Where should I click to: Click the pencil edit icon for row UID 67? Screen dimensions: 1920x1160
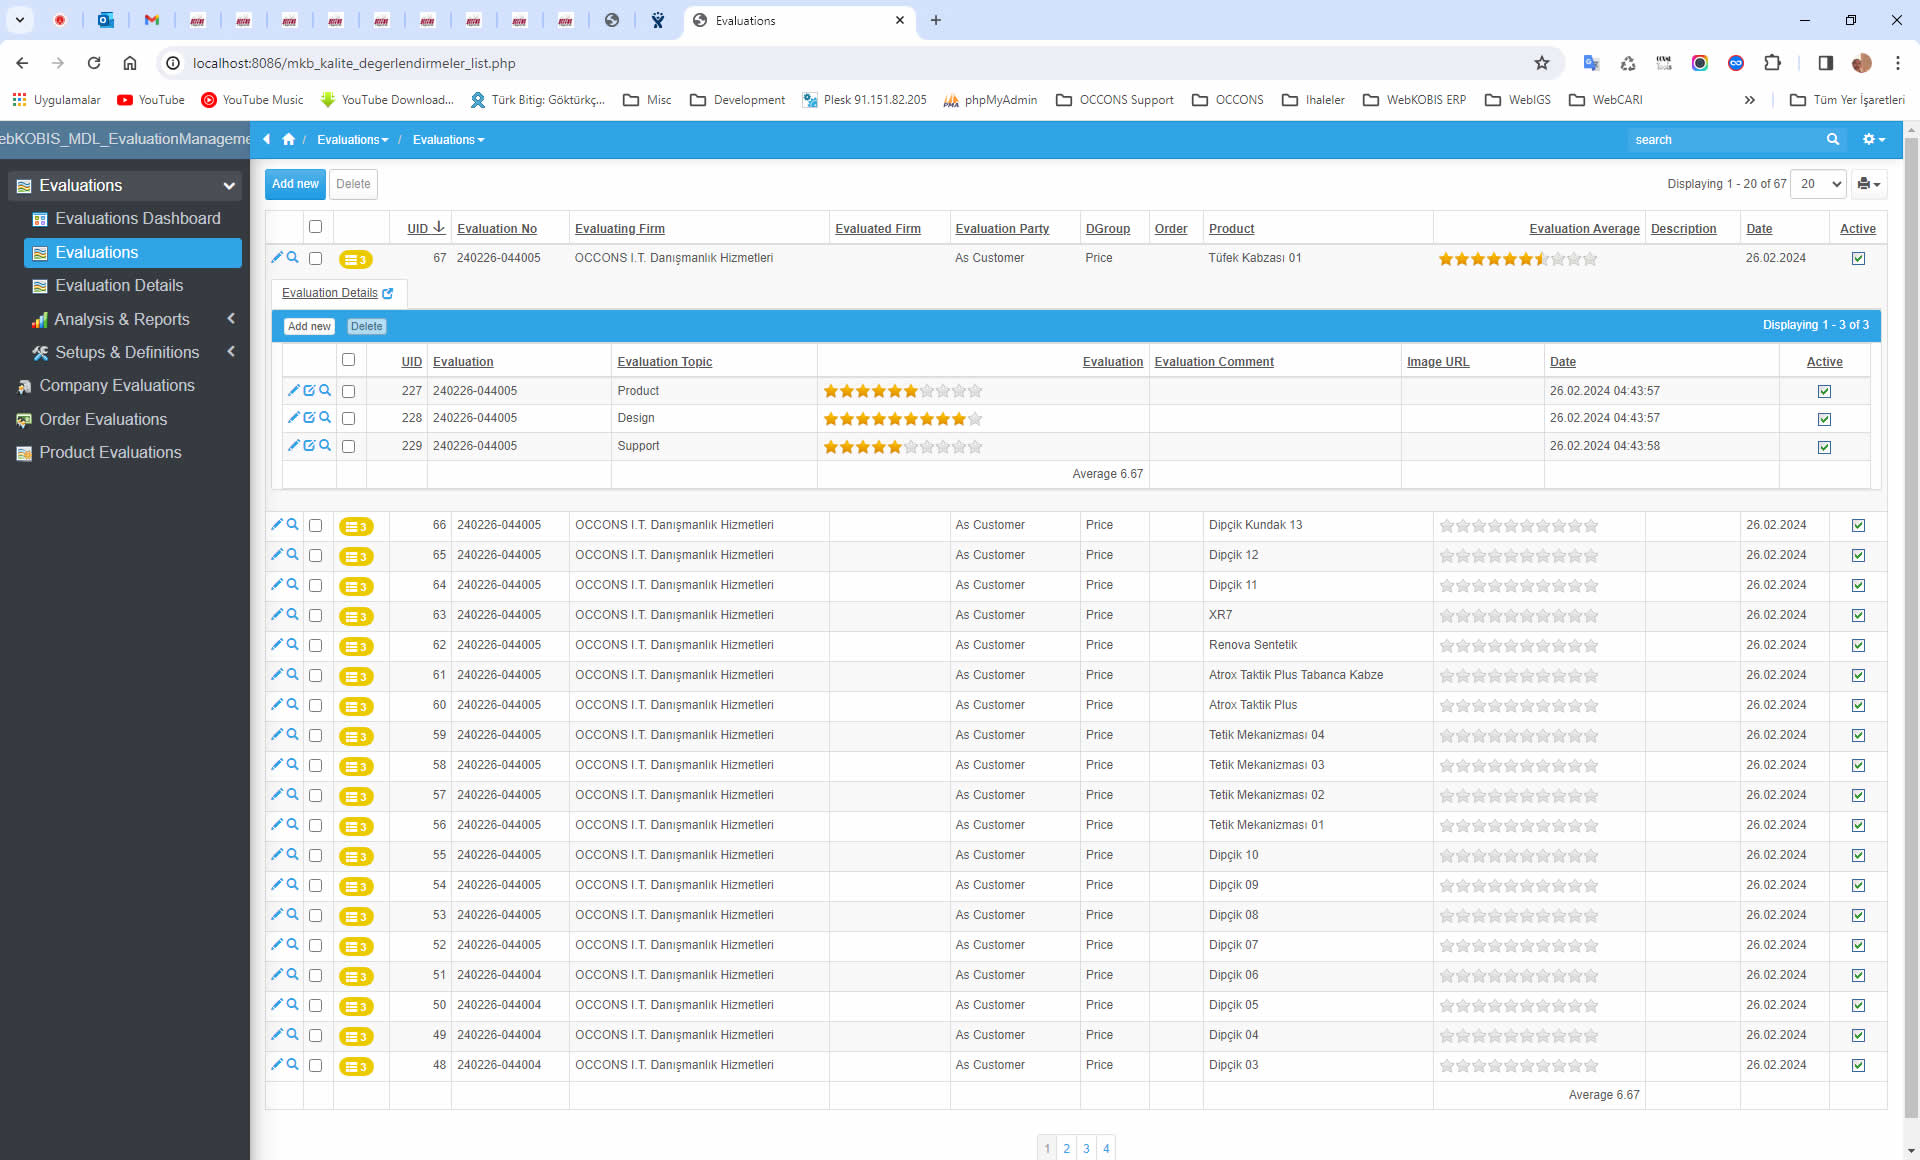pyautogui.click(x=277, y=258)
